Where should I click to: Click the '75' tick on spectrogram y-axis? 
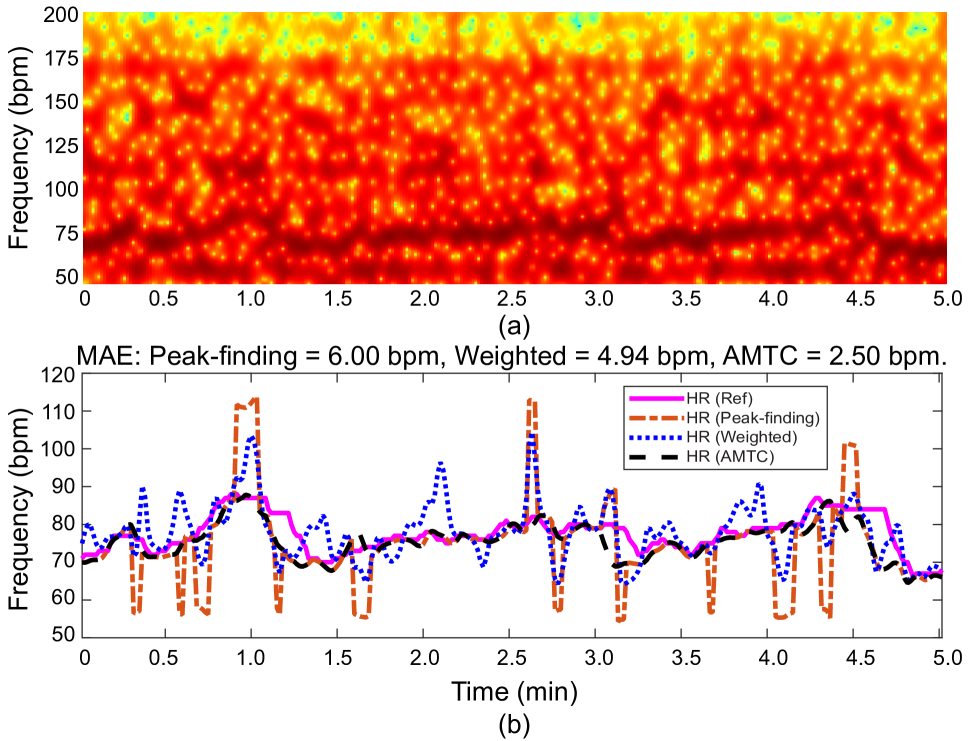click(67, 233)
